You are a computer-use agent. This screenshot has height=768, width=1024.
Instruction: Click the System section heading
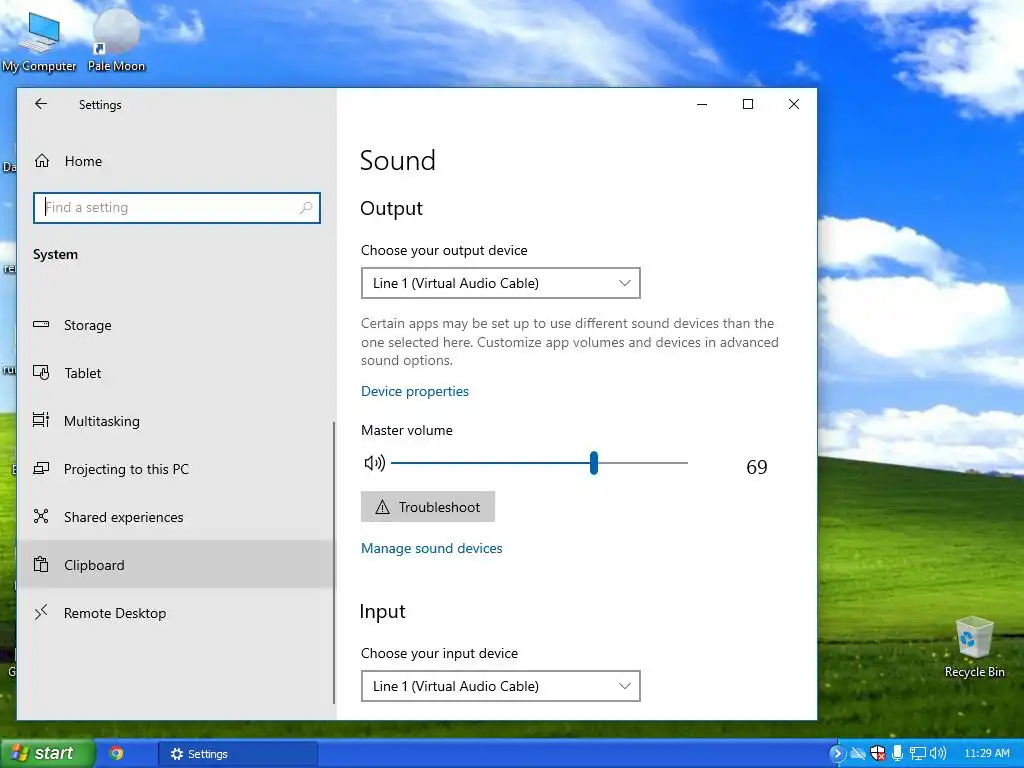56,255
